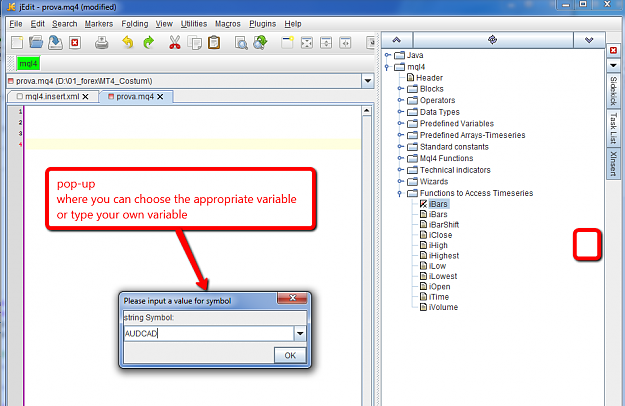Open a file using folder icon
This screenshot has width=625, height=406.
click(x=36, y=42)
